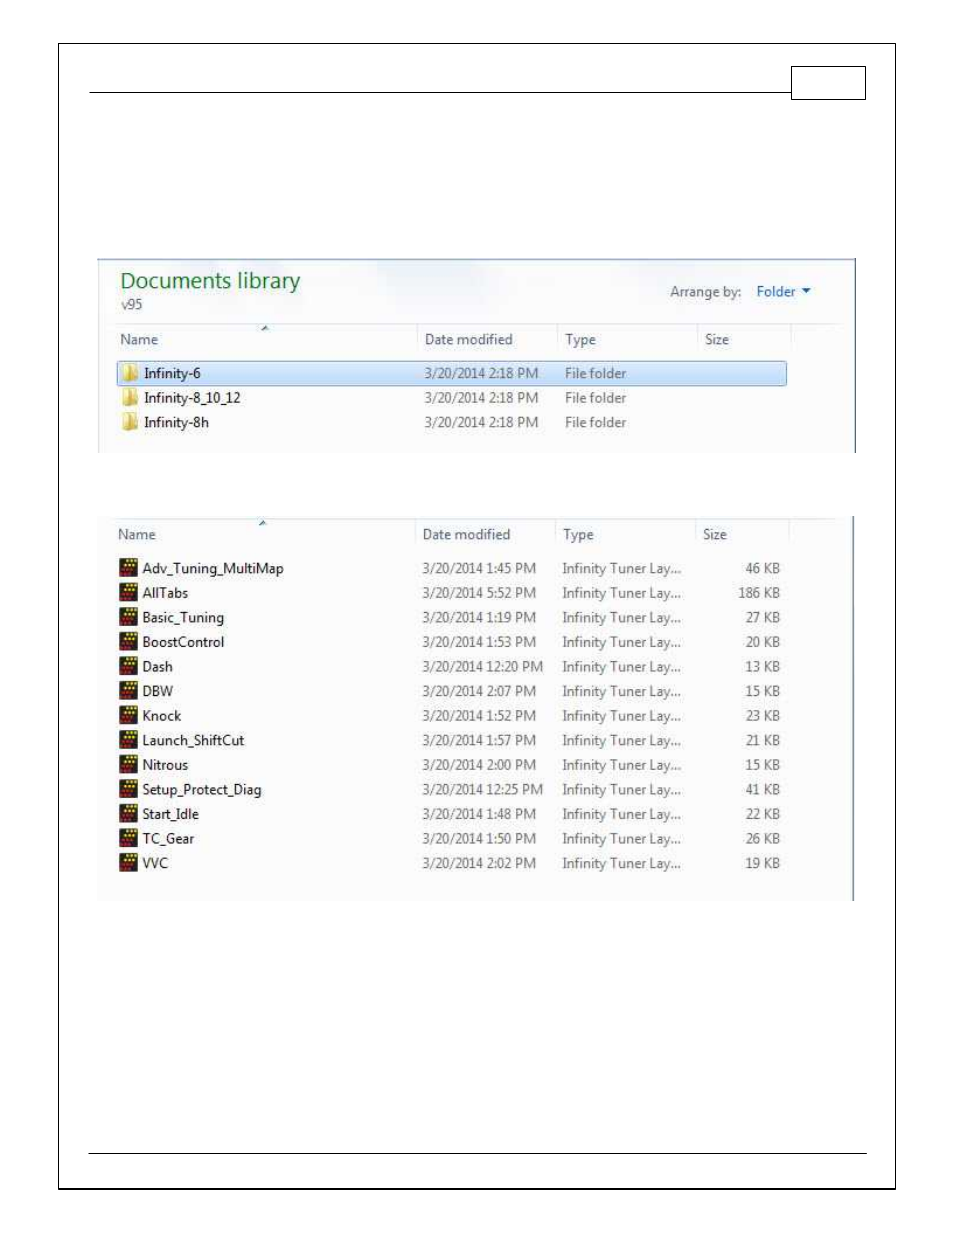The image size is (954, 1235).
Task: Click the VVC layout file icon
Action: pos(128,863)
